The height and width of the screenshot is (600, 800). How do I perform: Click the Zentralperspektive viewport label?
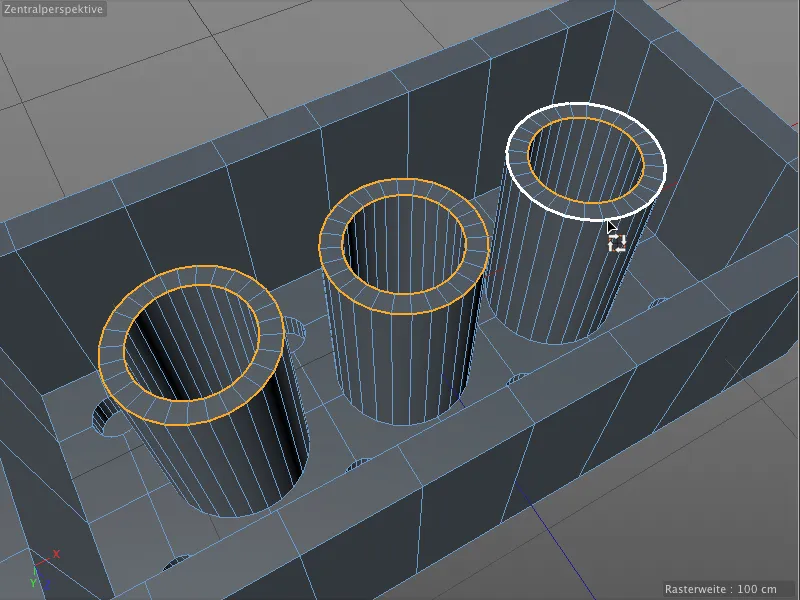(x=53, y=9)
